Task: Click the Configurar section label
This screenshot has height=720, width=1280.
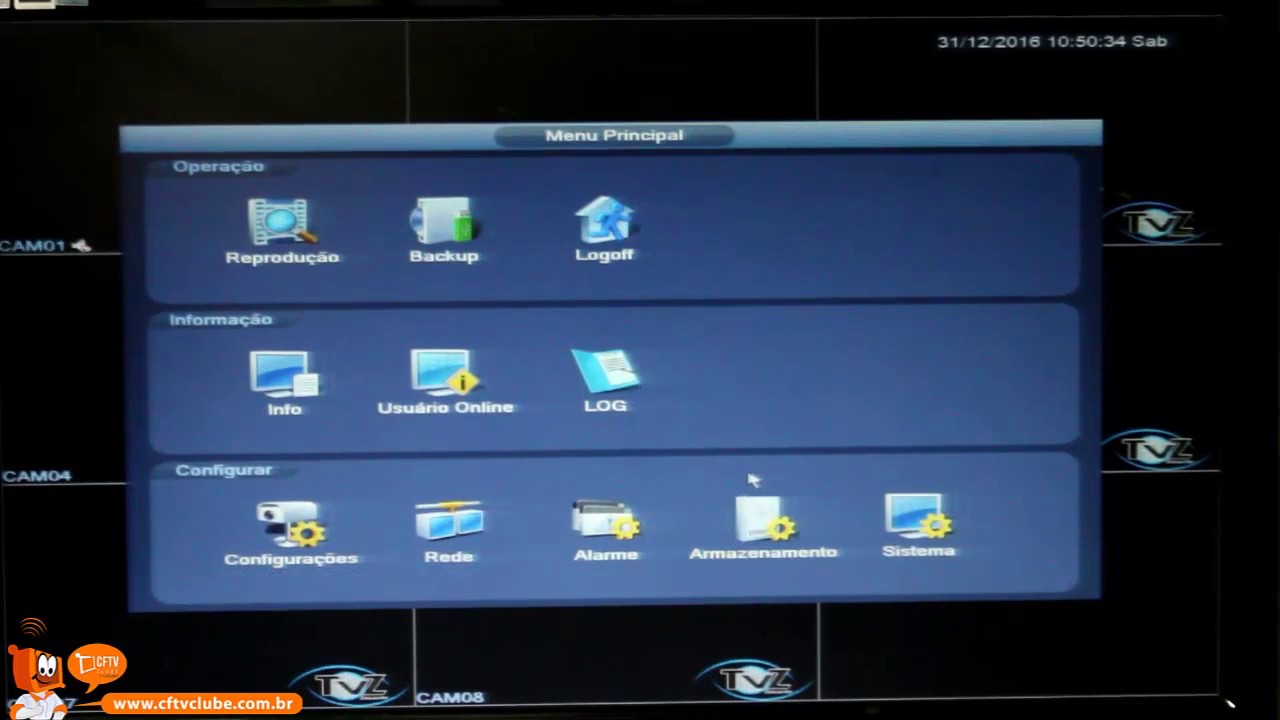Action: click(223, 469)
